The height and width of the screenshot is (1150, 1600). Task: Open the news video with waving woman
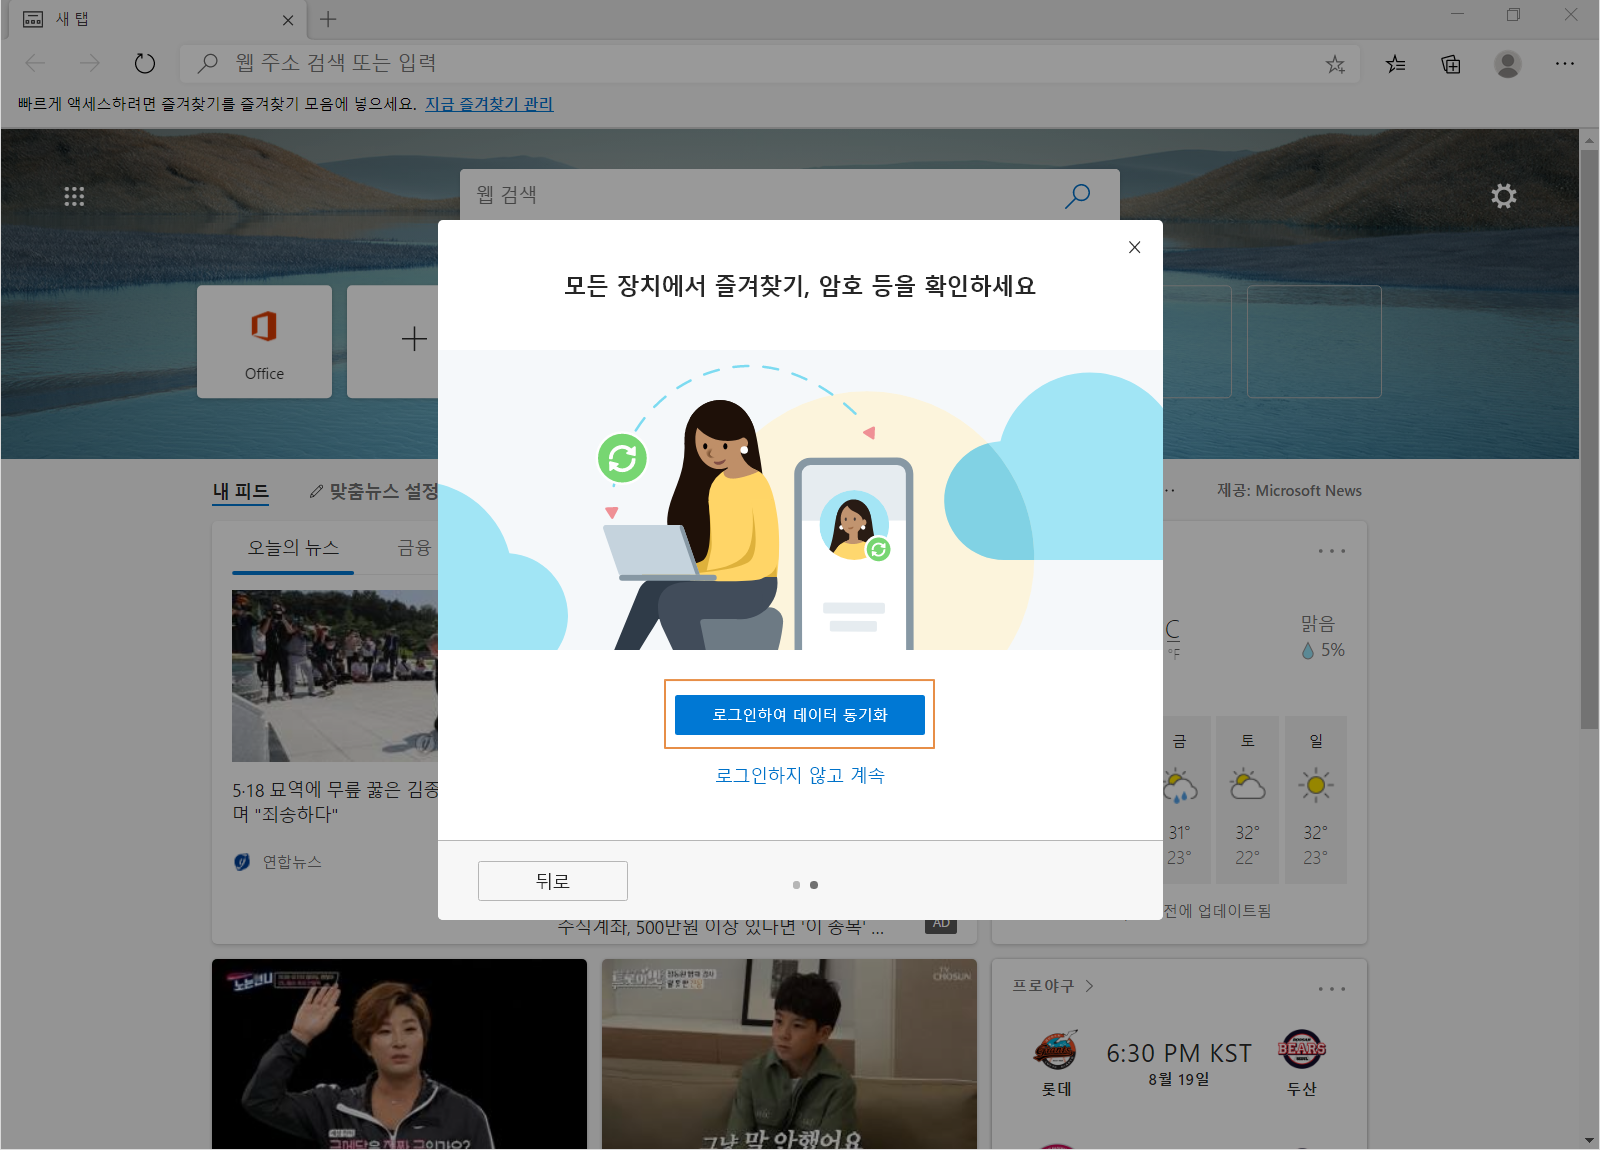399,1054
